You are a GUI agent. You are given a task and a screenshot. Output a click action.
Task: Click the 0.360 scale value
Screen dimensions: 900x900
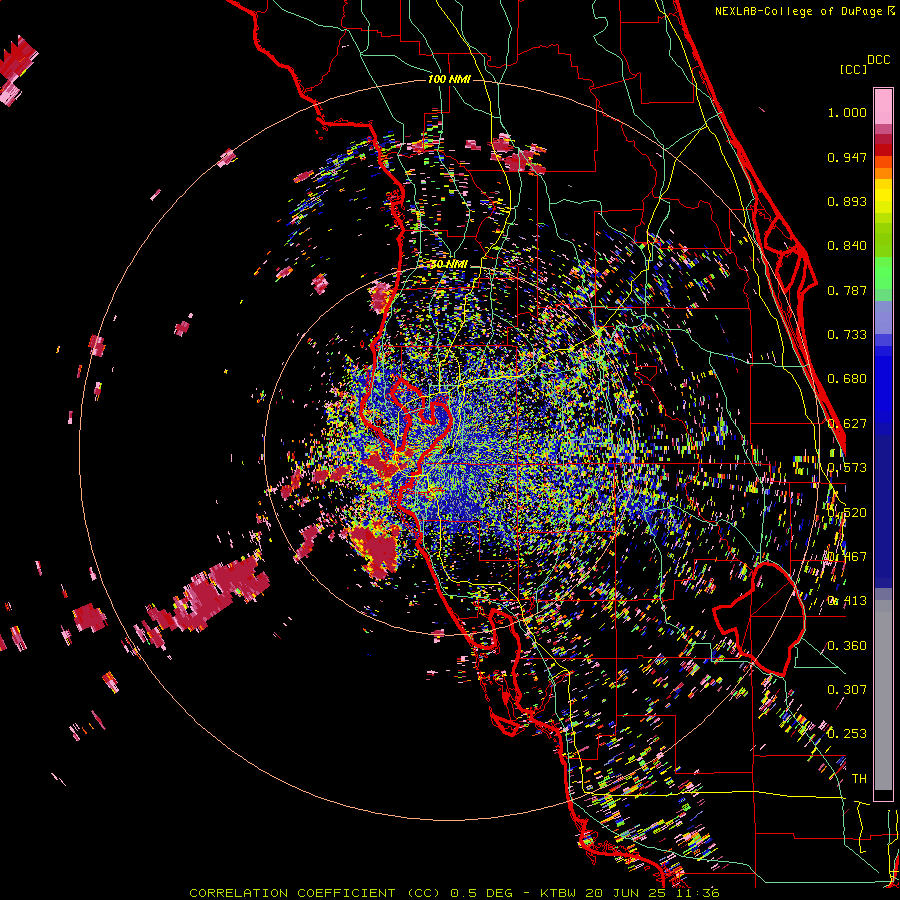pos(847,646)
